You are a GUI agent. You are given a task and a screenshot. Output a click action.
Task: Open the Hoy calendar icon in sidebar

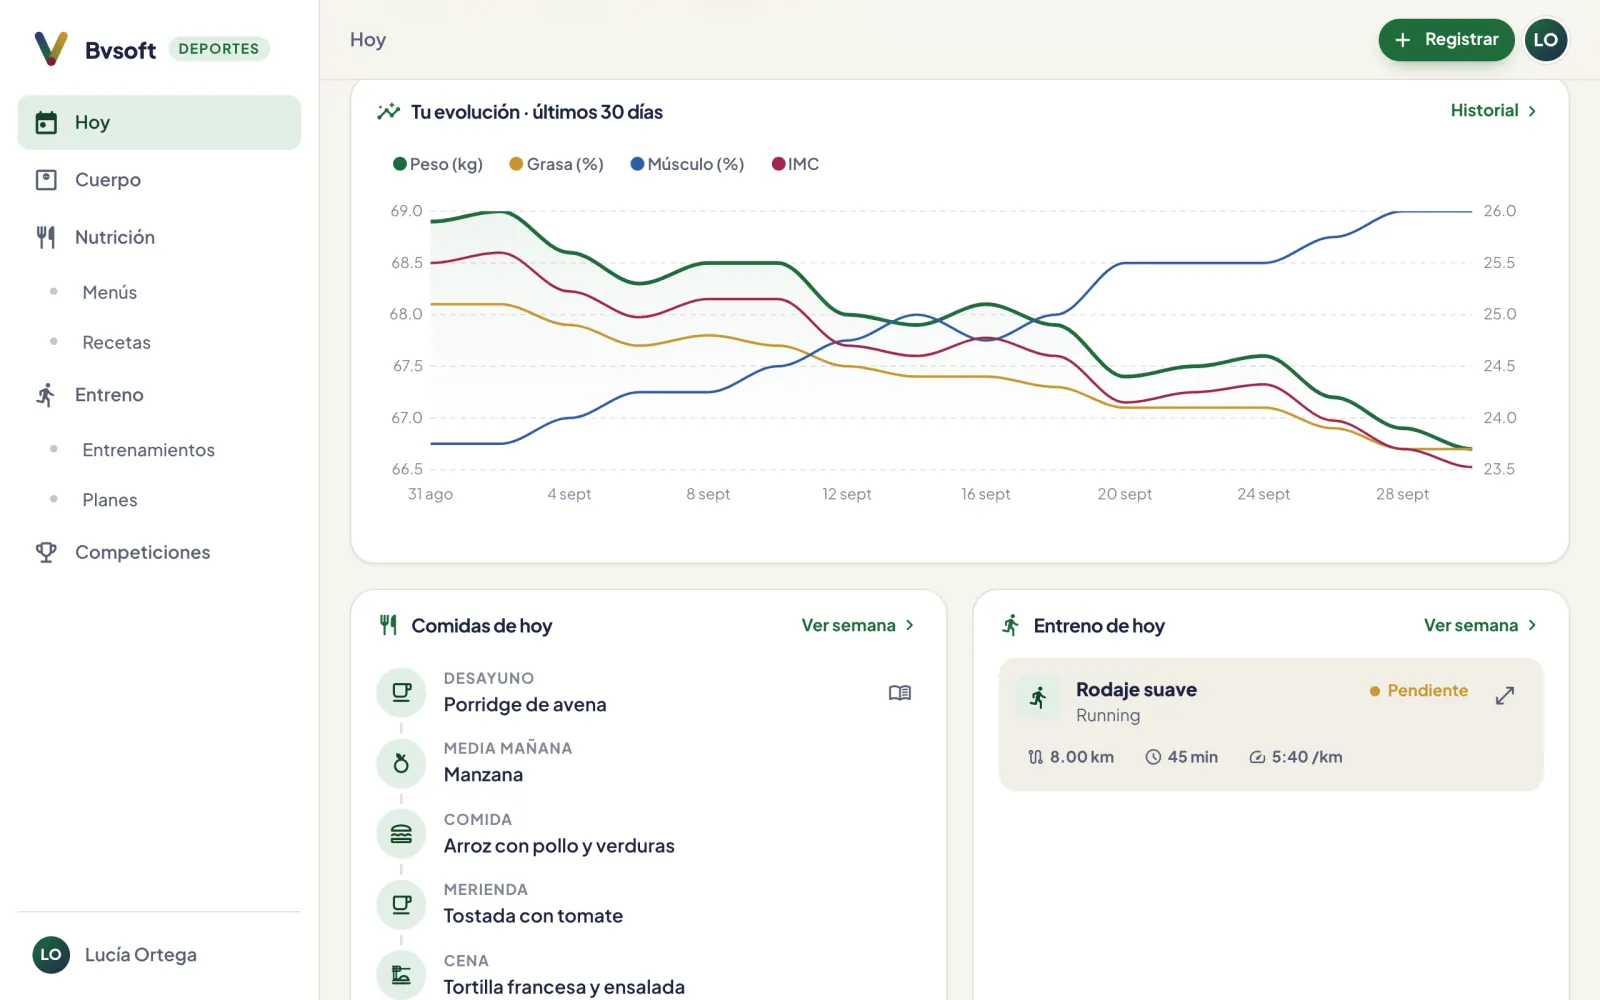click(46, 122)
